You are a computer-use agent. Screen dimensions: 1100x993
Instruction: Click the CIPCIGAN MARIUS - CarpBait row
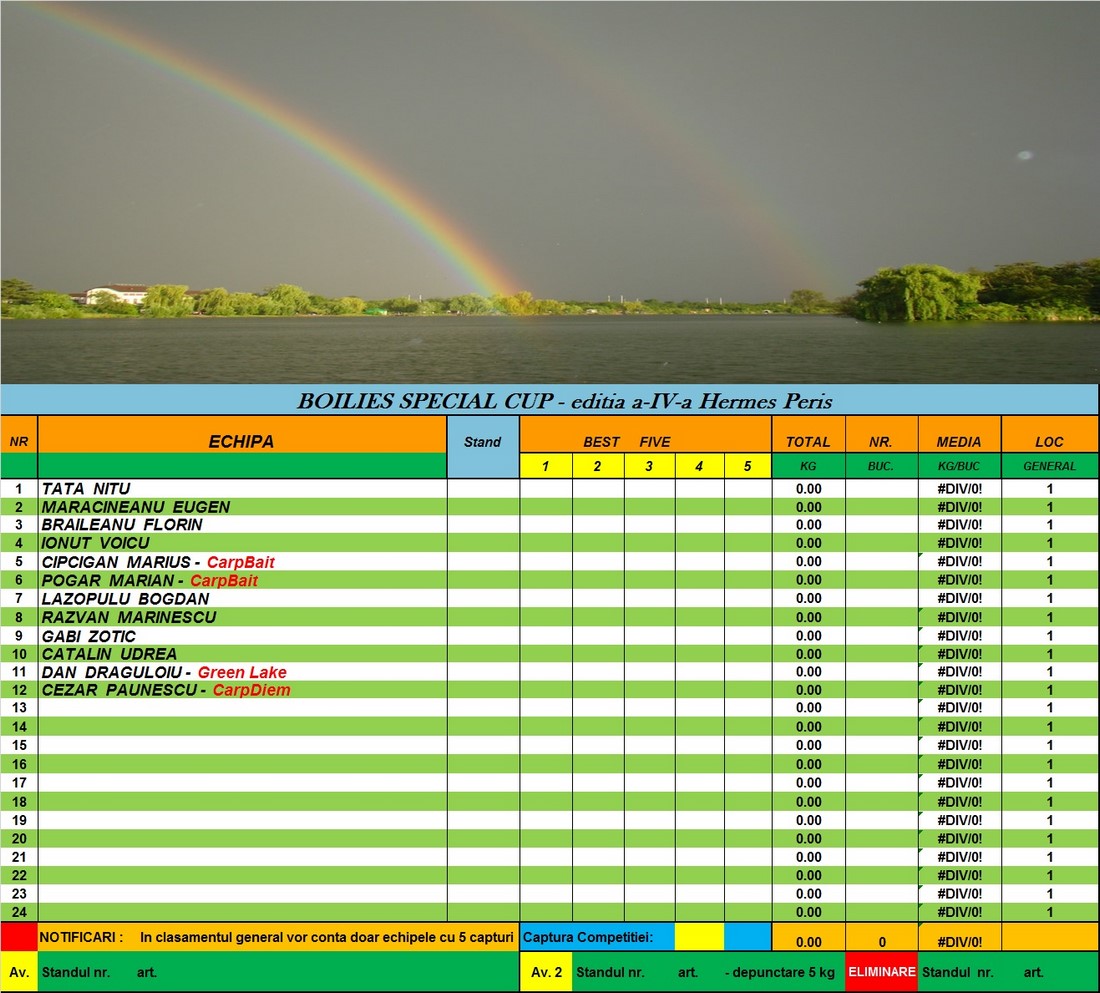click(x=158, y=562)
